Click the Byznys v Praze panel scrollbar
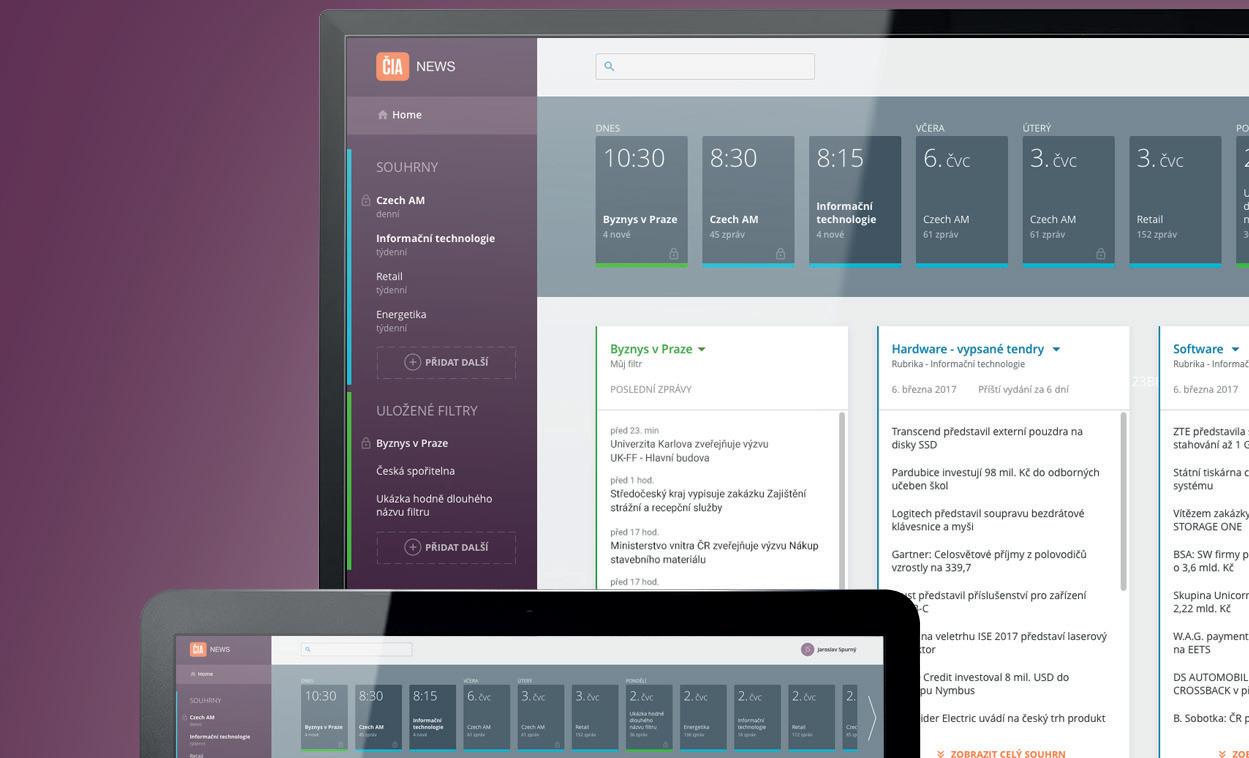Image resolution: width=1249 pixels, height=758 pixels. 842,500
